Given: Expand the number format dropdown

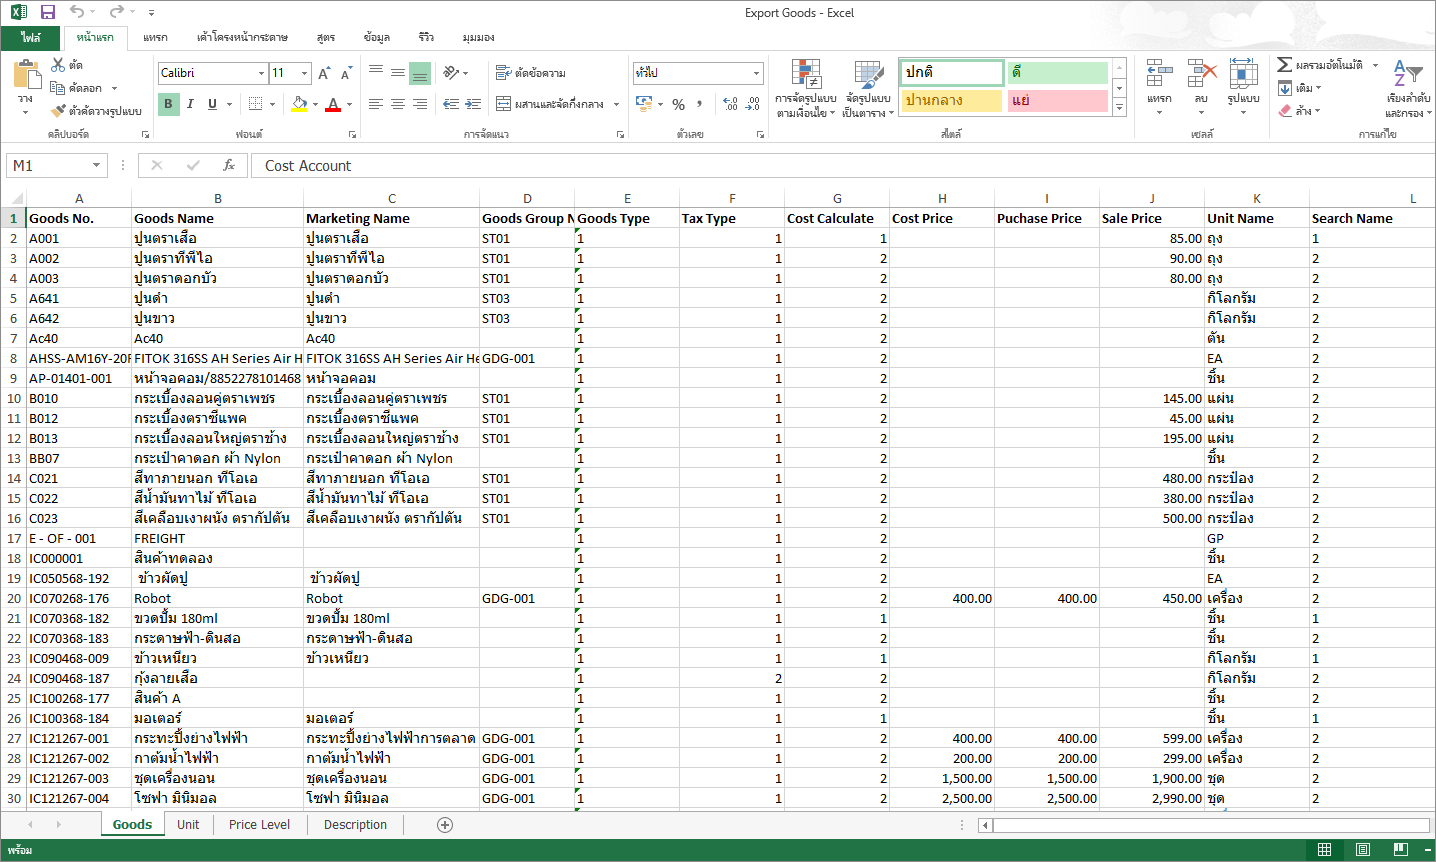Looking at the screenshot, I should point(756,73).
